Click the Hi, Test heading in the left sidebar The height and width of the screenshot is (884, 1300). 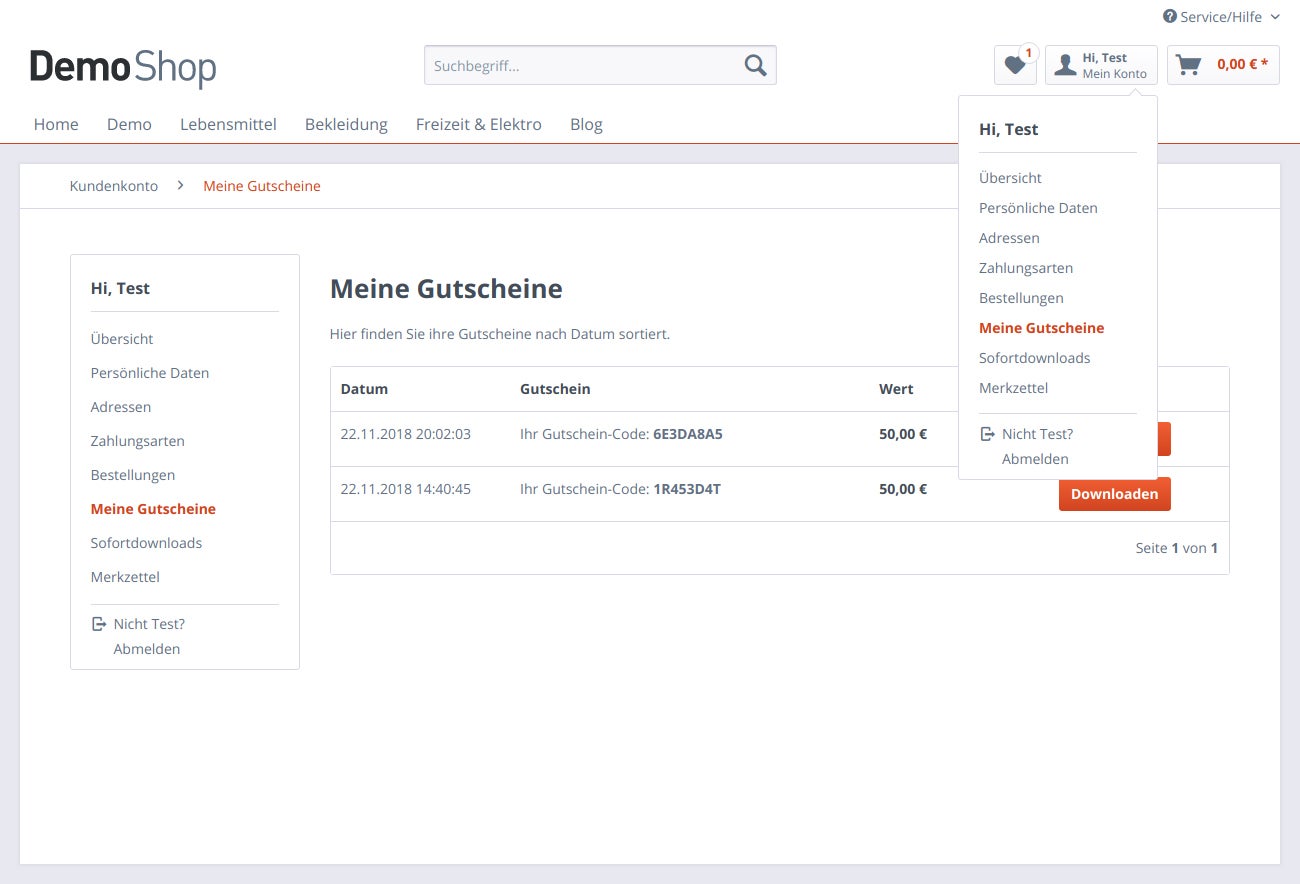pos(120,288)
